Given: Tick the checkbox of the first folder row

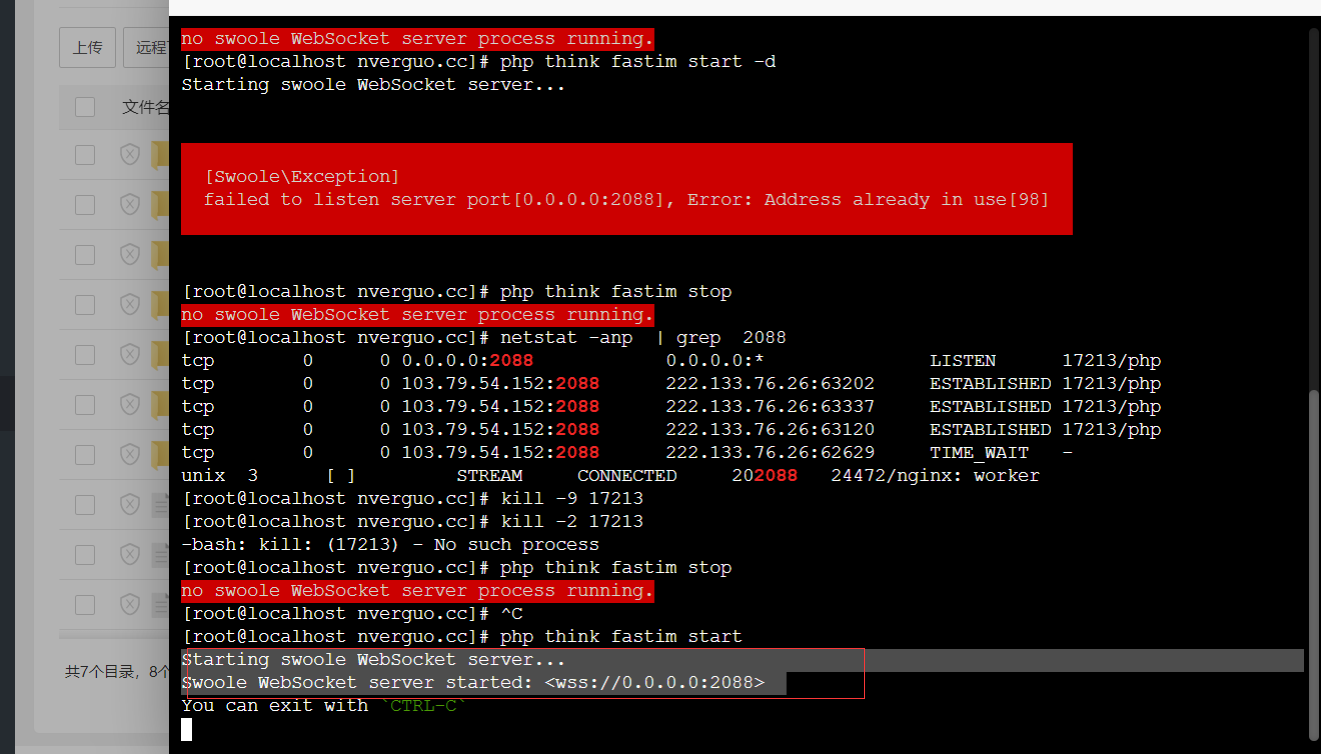Looking at the screenshot, I should coord(85,154).
